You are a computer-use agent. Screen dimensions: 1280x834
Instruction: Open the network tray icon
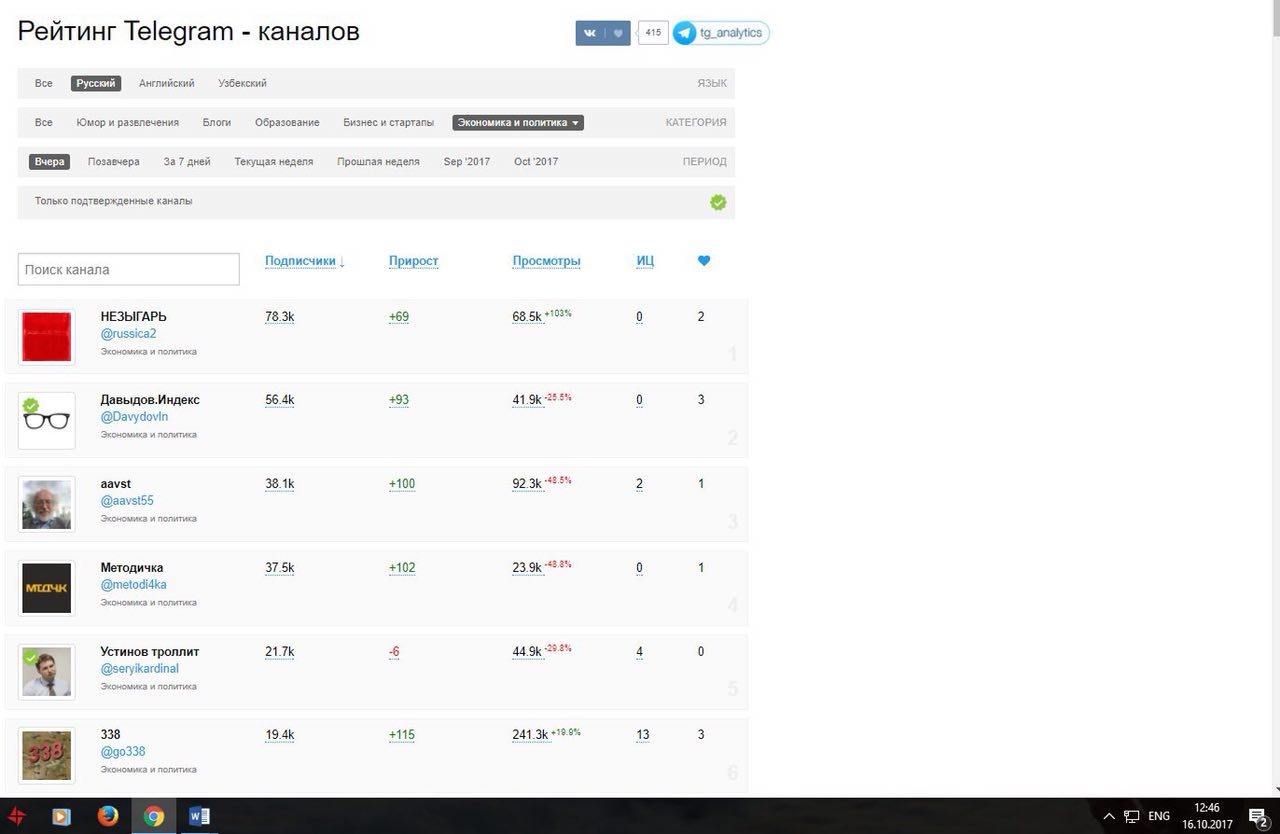click(x=1131, y=816)
